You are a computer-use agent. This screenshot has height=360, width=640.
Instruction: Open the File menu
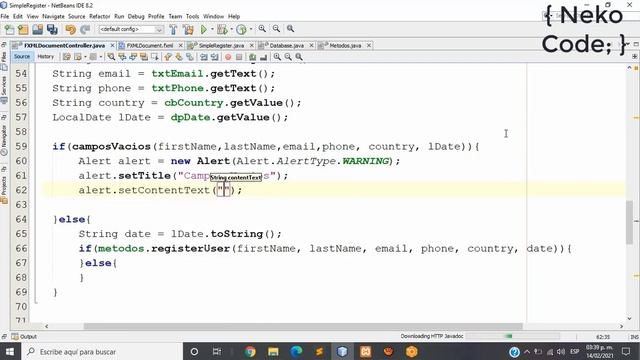tap(5, 16)
